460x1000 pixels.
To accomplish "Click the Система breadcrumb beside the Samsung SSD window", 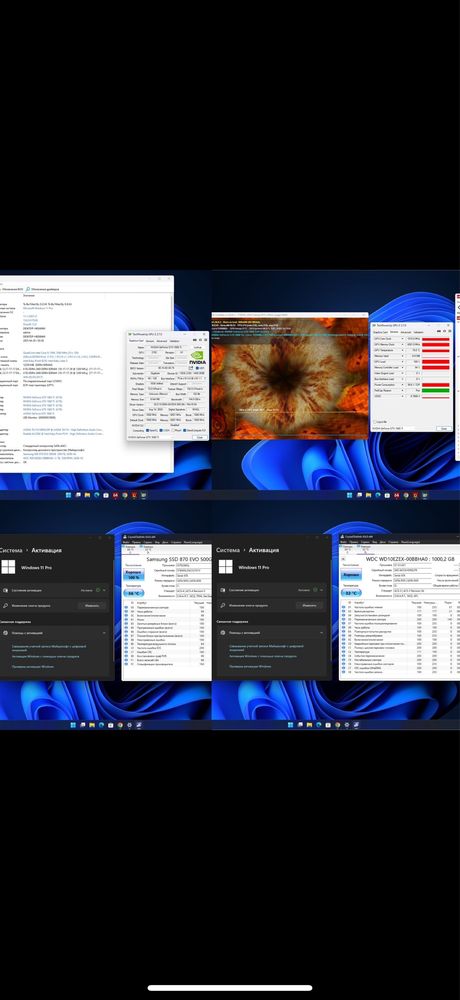I will click(11, 550).
